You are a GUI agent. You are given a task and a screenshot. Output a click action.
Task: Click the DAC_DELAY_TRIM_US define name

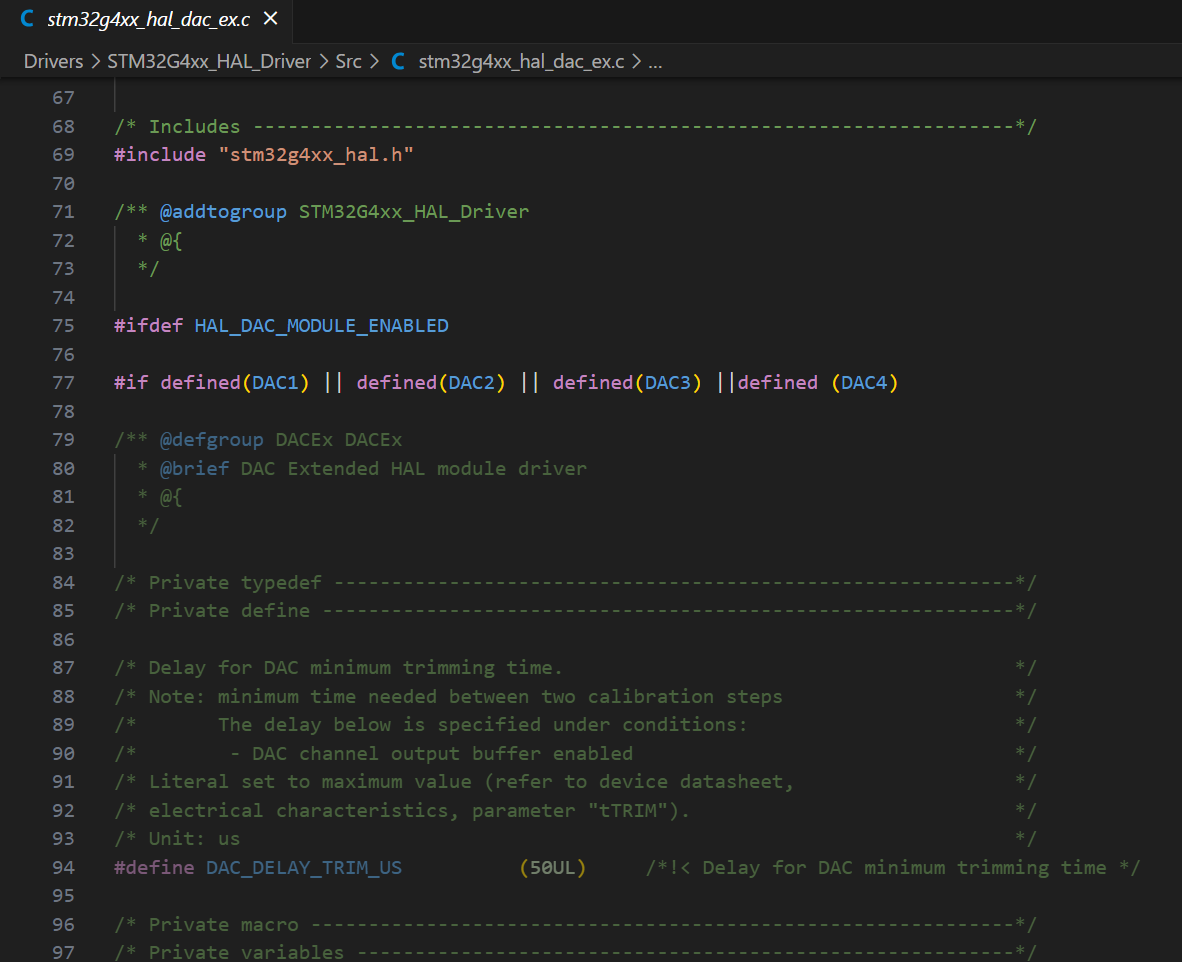[x=304, y=867]
